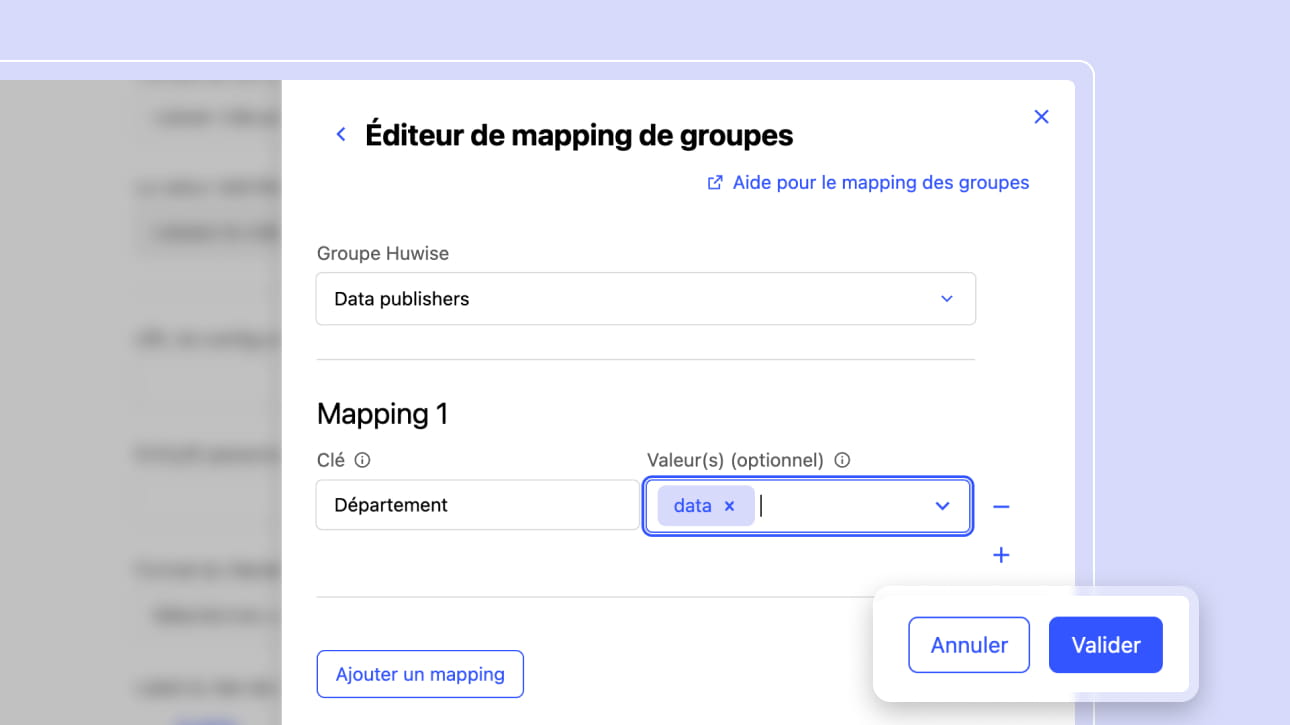Expand the Valeur(s) dropdown chevron

click(x=942, y=506)
